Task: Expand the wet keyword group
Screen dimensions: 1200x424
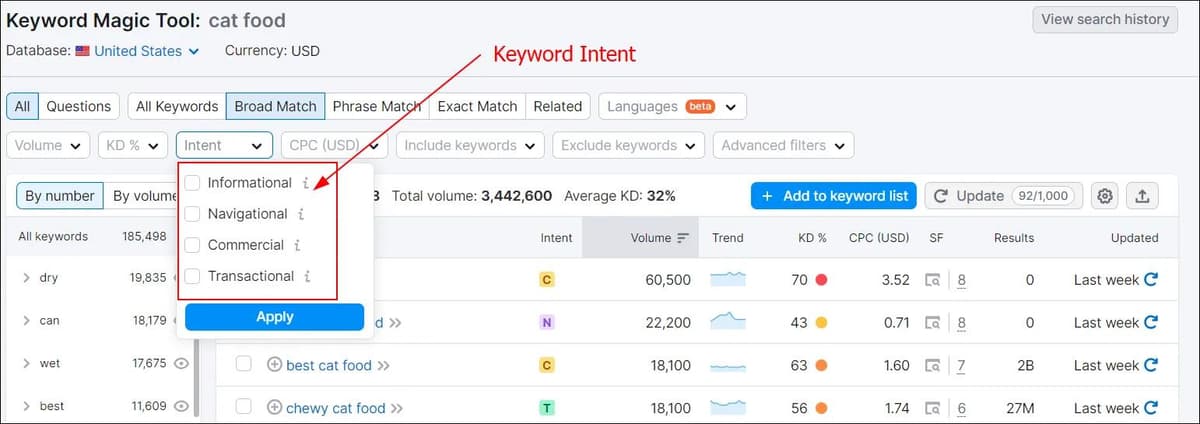Action: (x=26, y=364)
